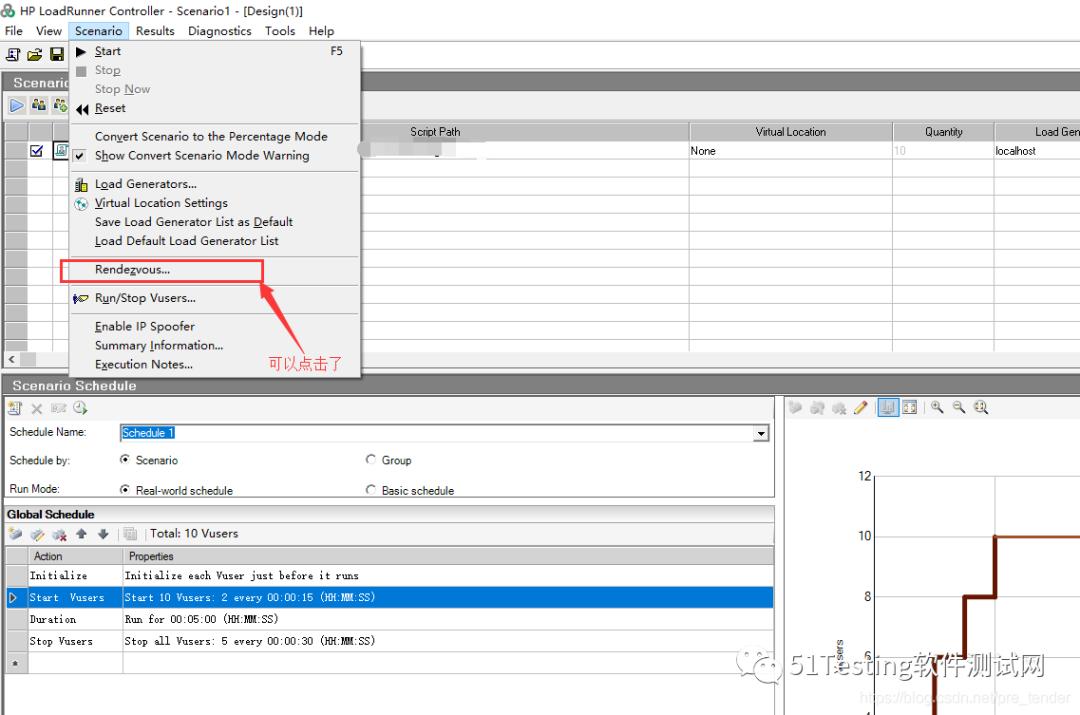The height and width of the screenshot is (715, 1080).
Task: Open the View menu
Action: click(x=49, y=31)
